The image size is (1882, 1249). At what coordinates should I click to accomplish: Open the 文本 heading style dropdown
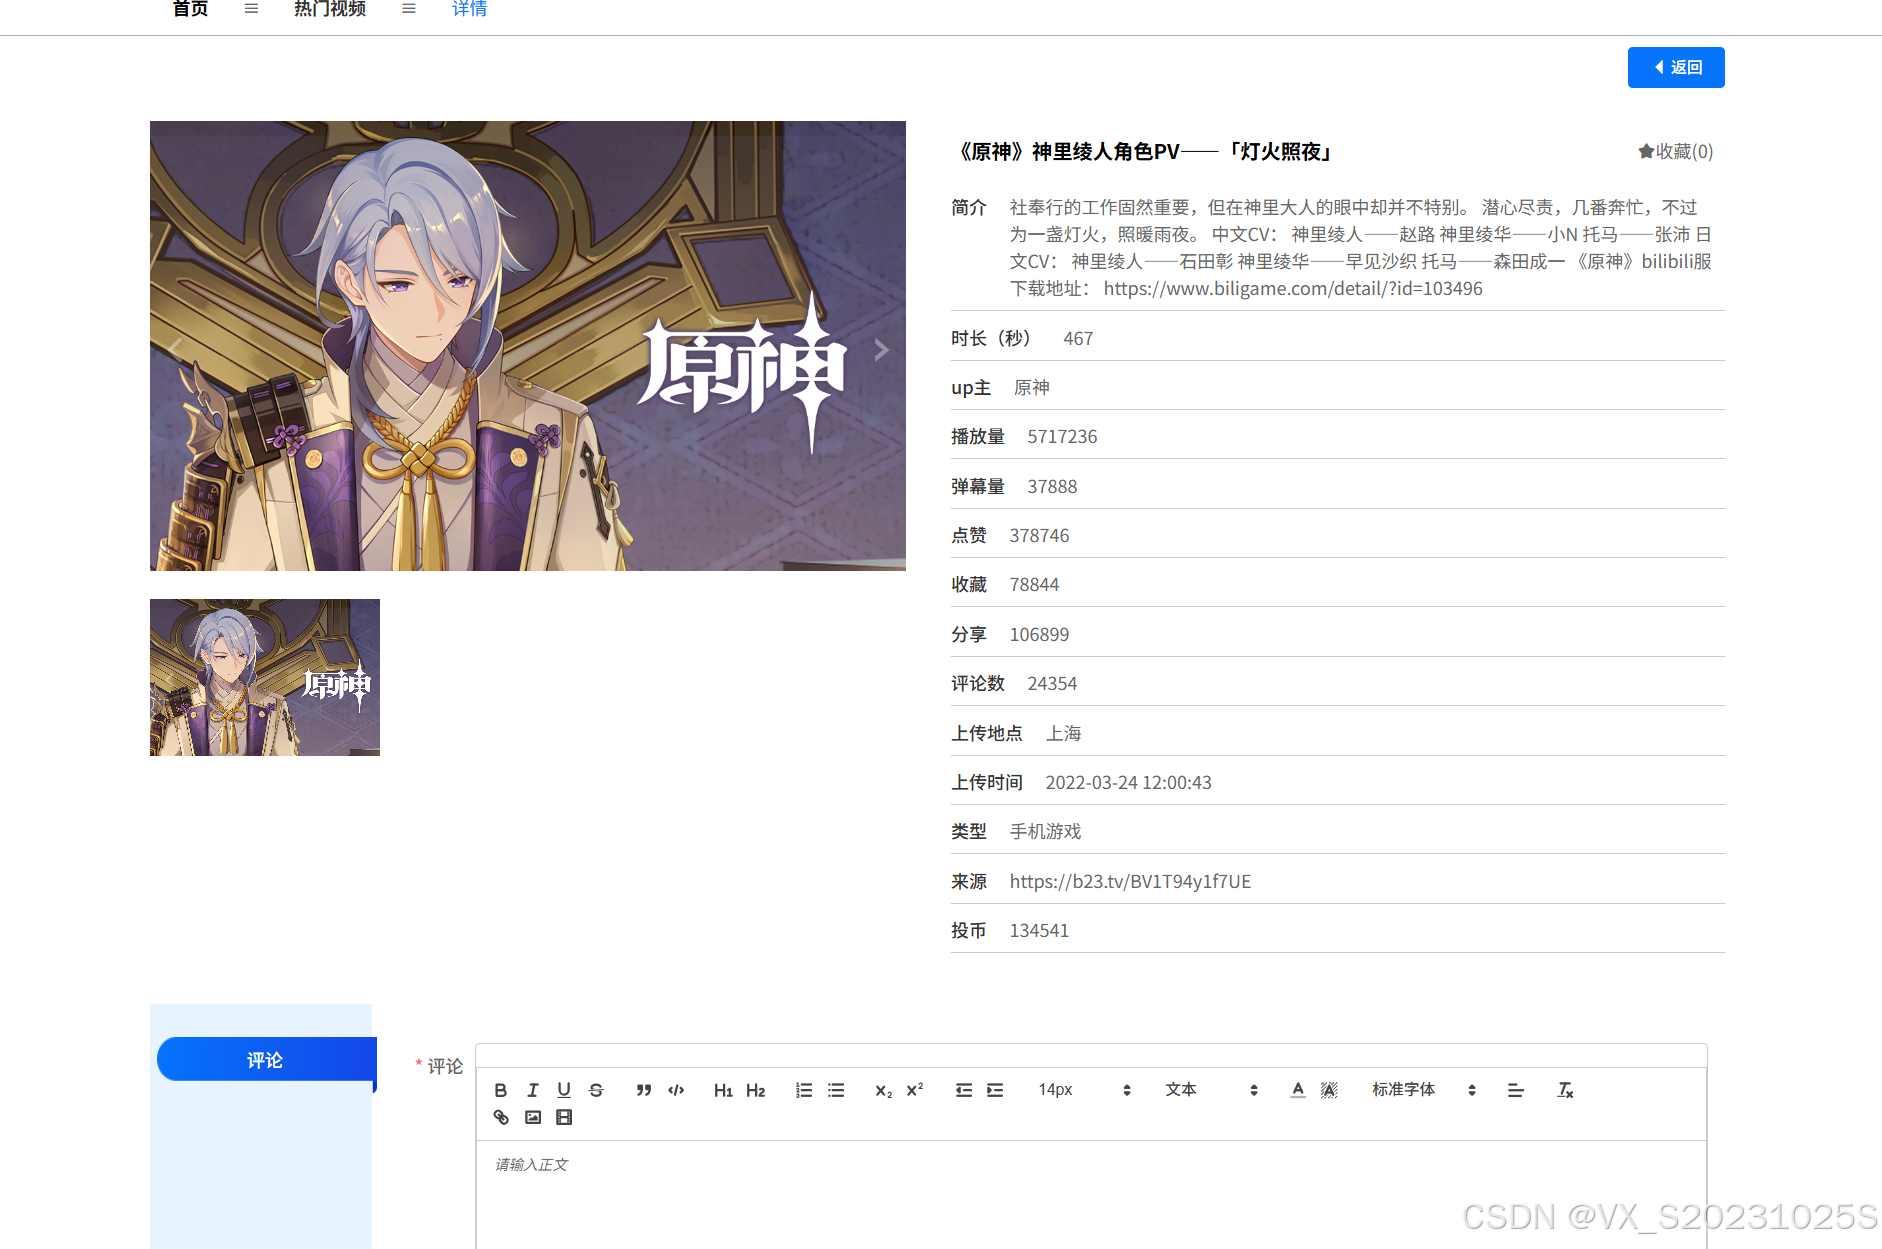point(1211,1090)
